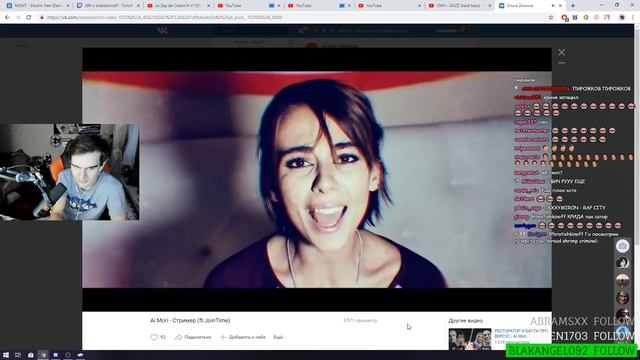Open Chrome profile avatar
The image size is (640, 360).
[x=622, y=18]
